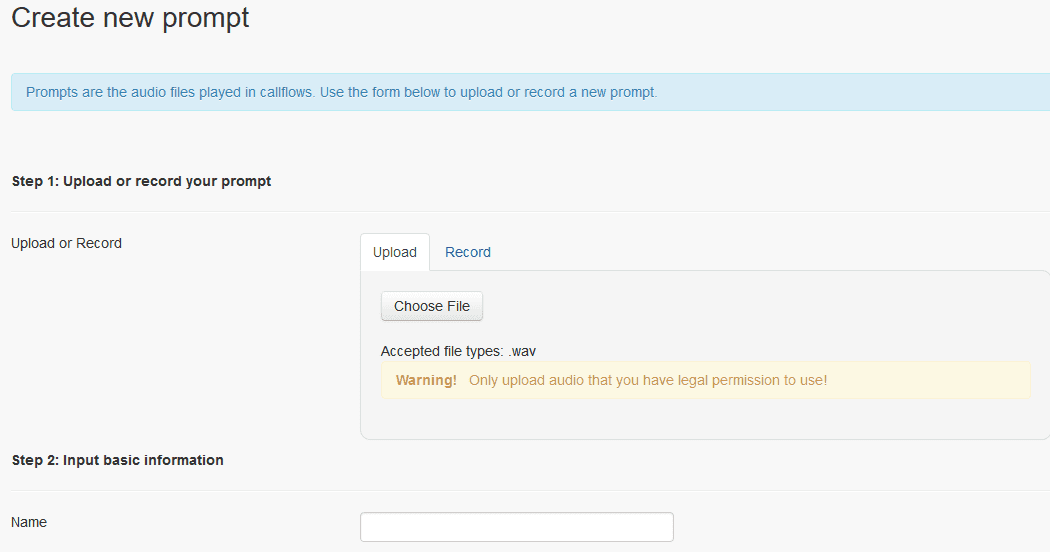The height and width of the screenshot is (552, 1050).
Task: Click the legal permission warning message
Action: [x=648, y=380]
